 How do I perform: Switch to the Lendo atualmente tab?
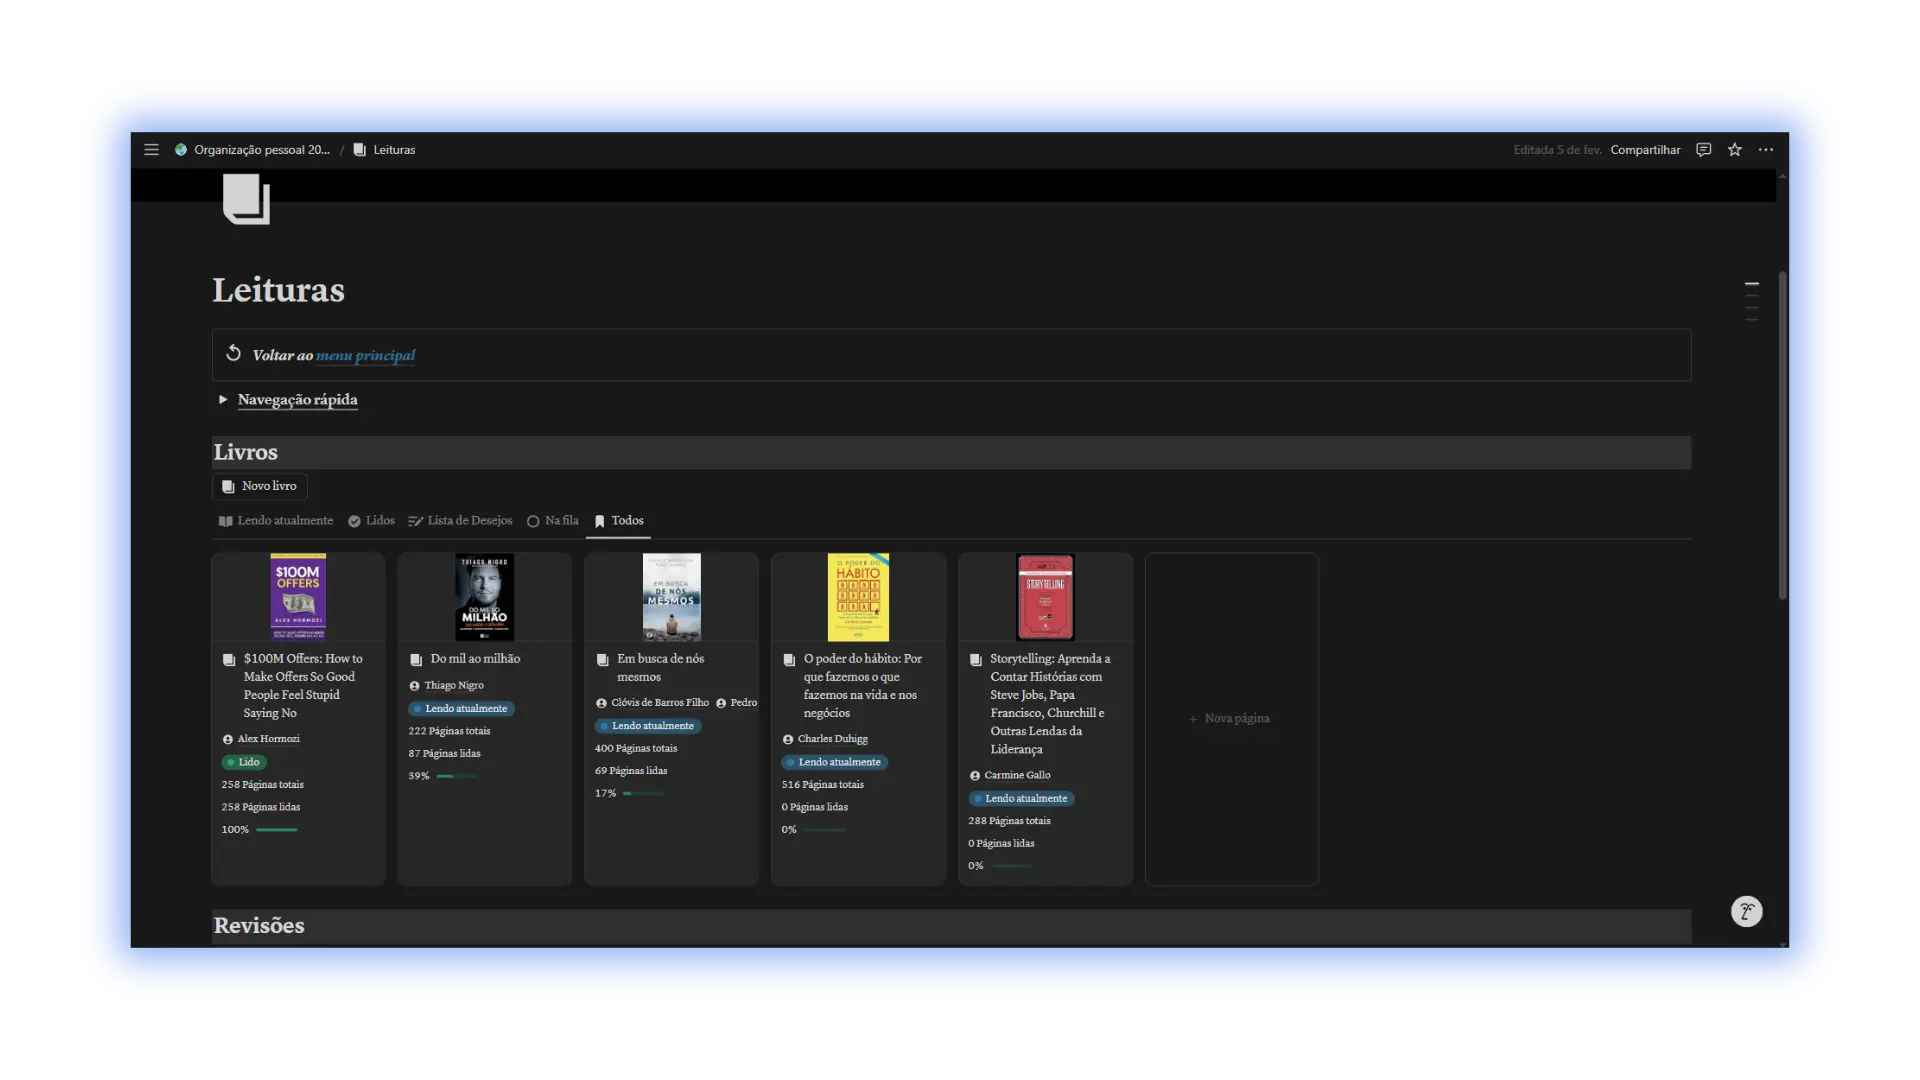pos(275,521)
